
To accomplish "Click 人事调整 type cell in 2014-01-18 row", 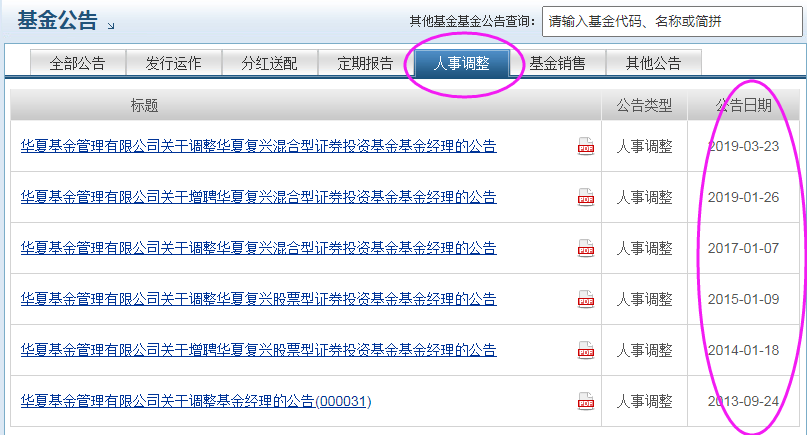I will pos(644,350).
